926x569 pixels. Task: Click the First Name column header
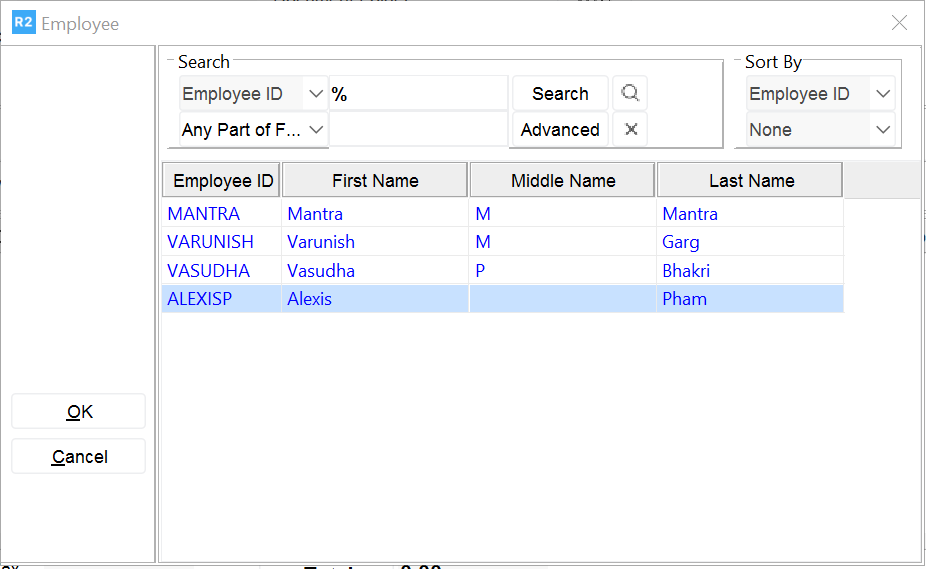(x=375, y=181)
